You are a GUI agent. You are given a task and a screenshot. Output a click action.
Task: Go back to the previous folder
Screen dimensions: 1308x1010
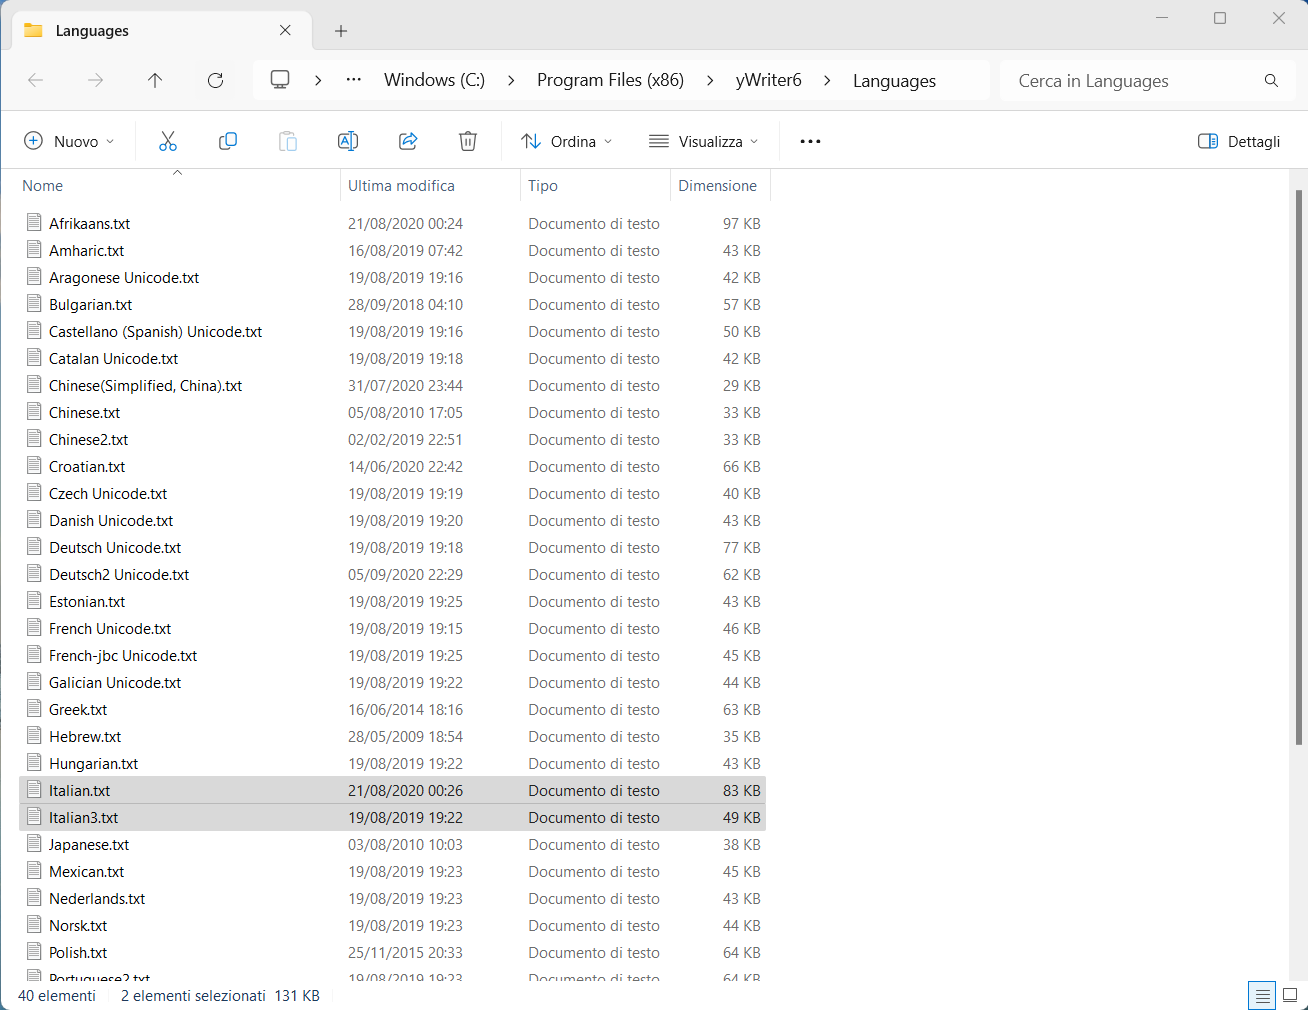[x=36, y=81]
